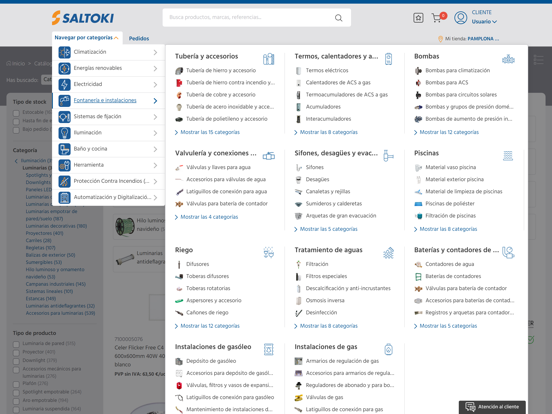Image resolution: width=552 pixels, height=414 pixels.
Task: Collapse the Navegar por categorías dropdown
Action: 87,38
